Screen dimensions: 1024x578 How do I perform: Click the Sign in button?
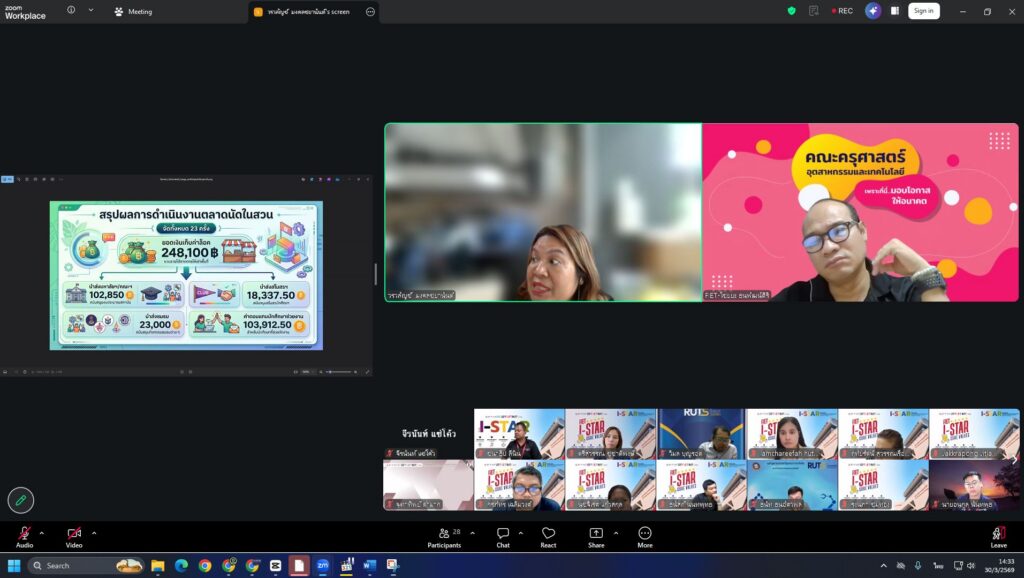coord(923,11)
